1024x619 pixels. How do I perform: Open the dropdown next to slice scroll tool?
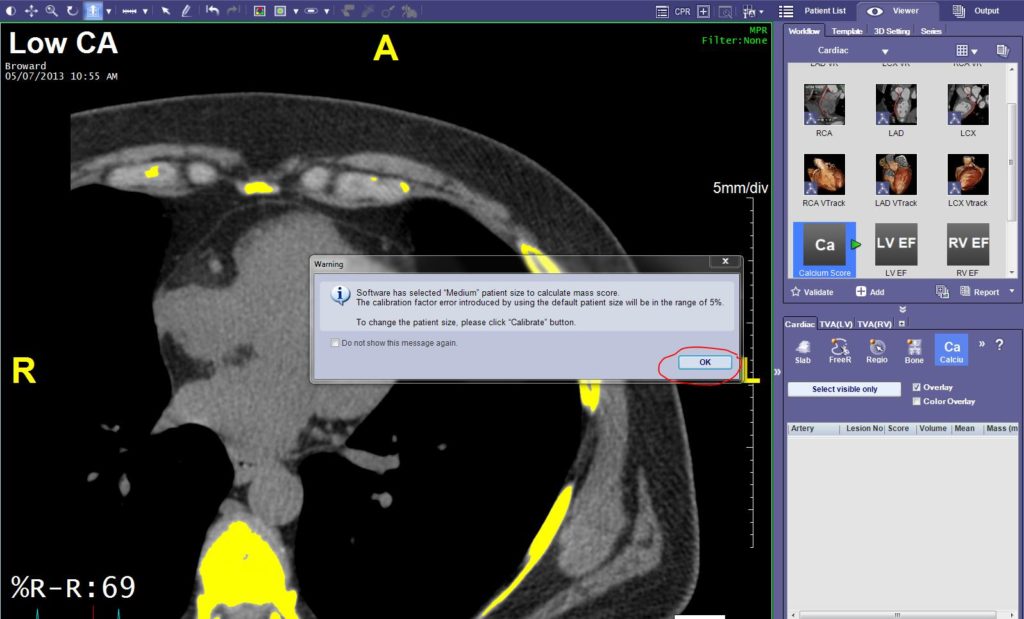[108, 12]
